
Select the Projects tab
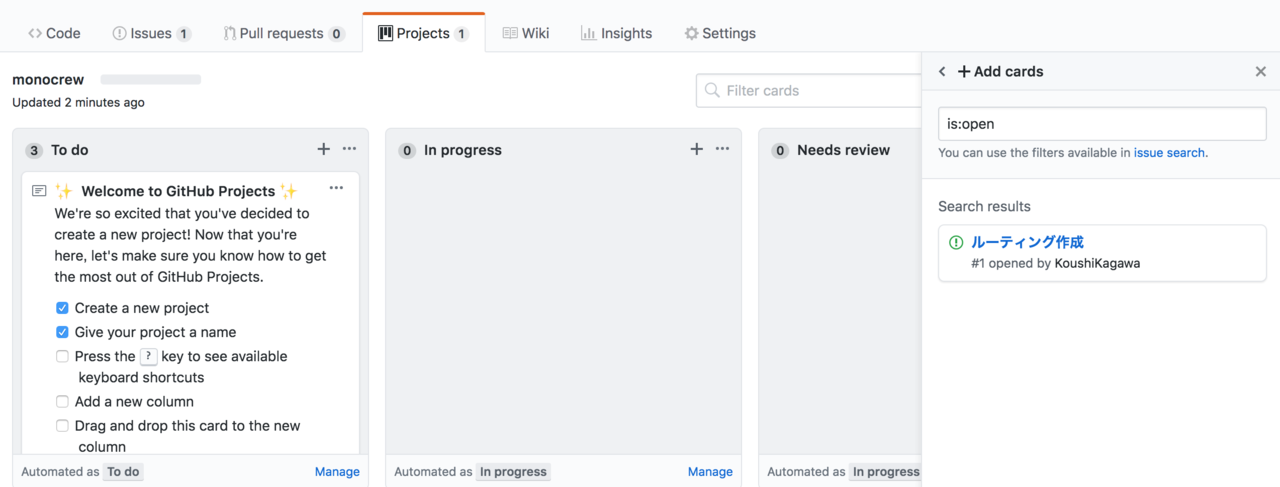pyautogui.click(x=423, y=33)
